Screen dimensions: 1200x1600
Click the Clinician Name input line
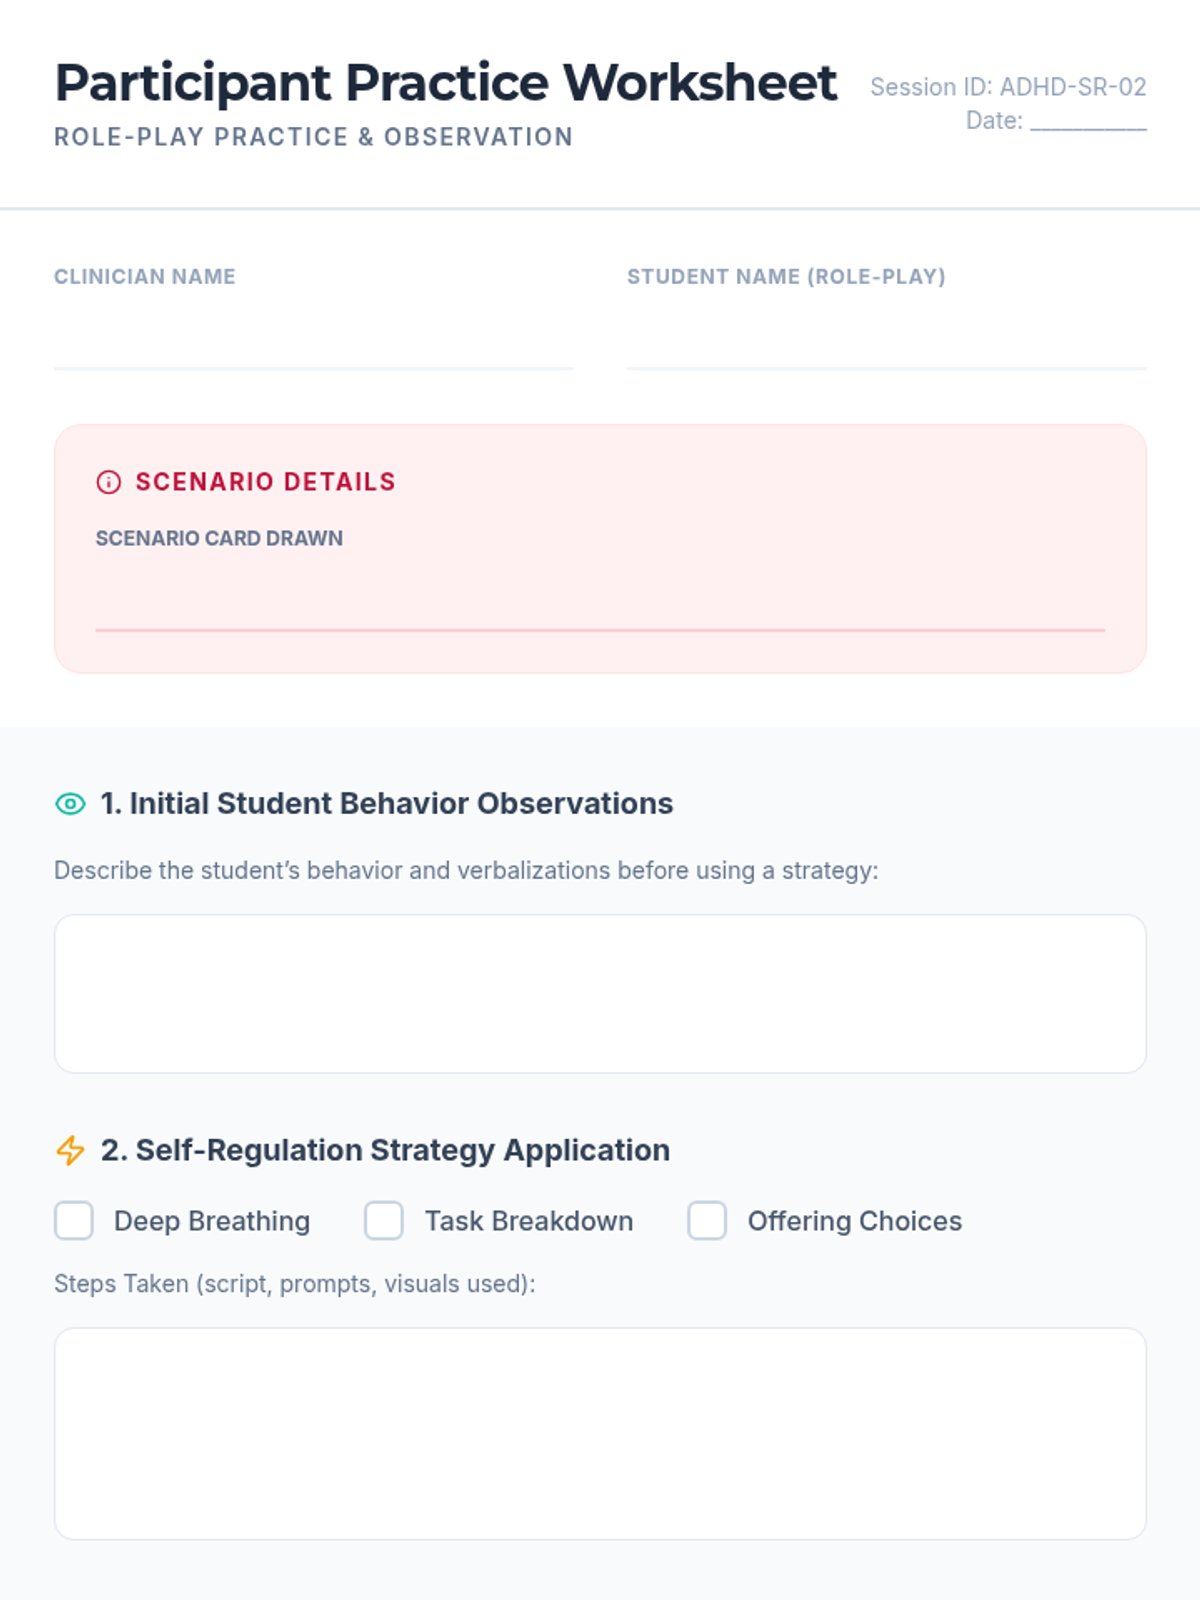[x=313, y=345]
